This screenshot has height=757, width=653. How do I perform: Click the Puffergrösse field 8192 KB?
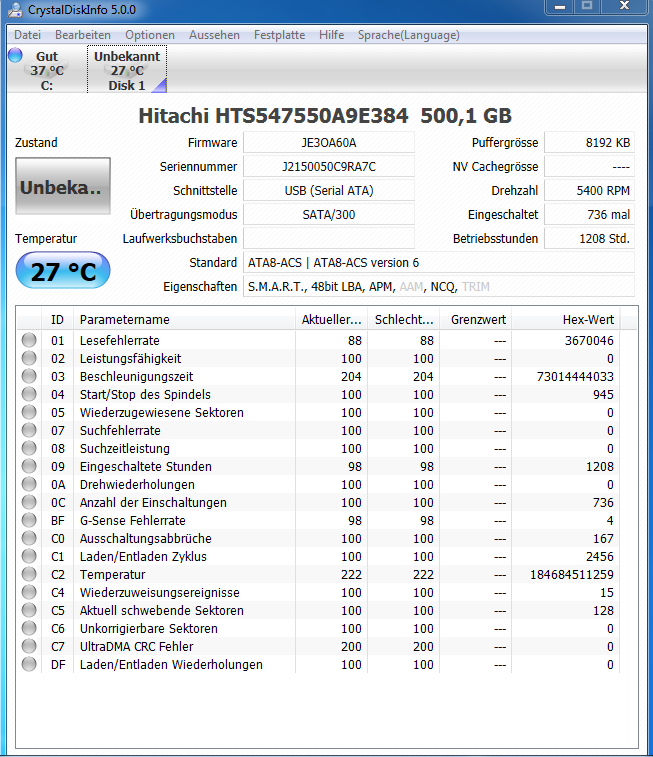(x=589, y=142)
